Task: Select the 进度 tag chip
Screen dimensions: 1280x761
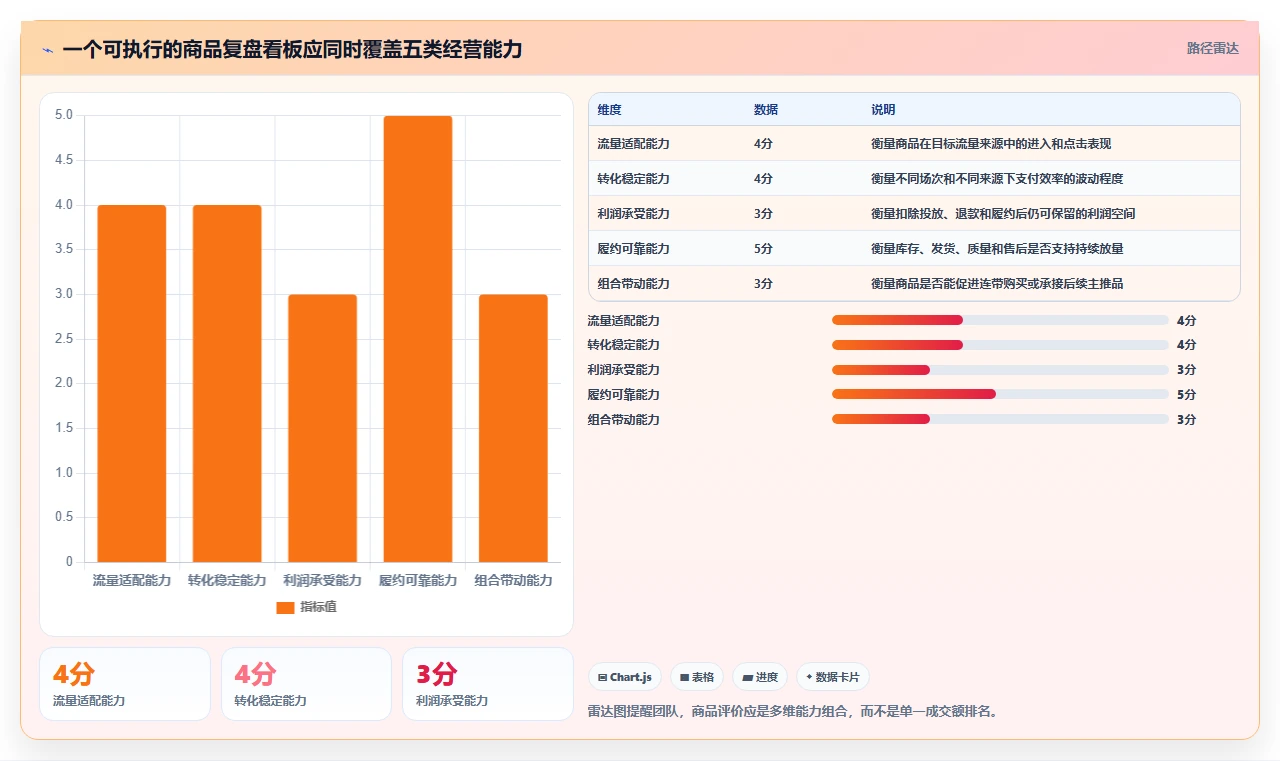Action: (x=760, y=677)
